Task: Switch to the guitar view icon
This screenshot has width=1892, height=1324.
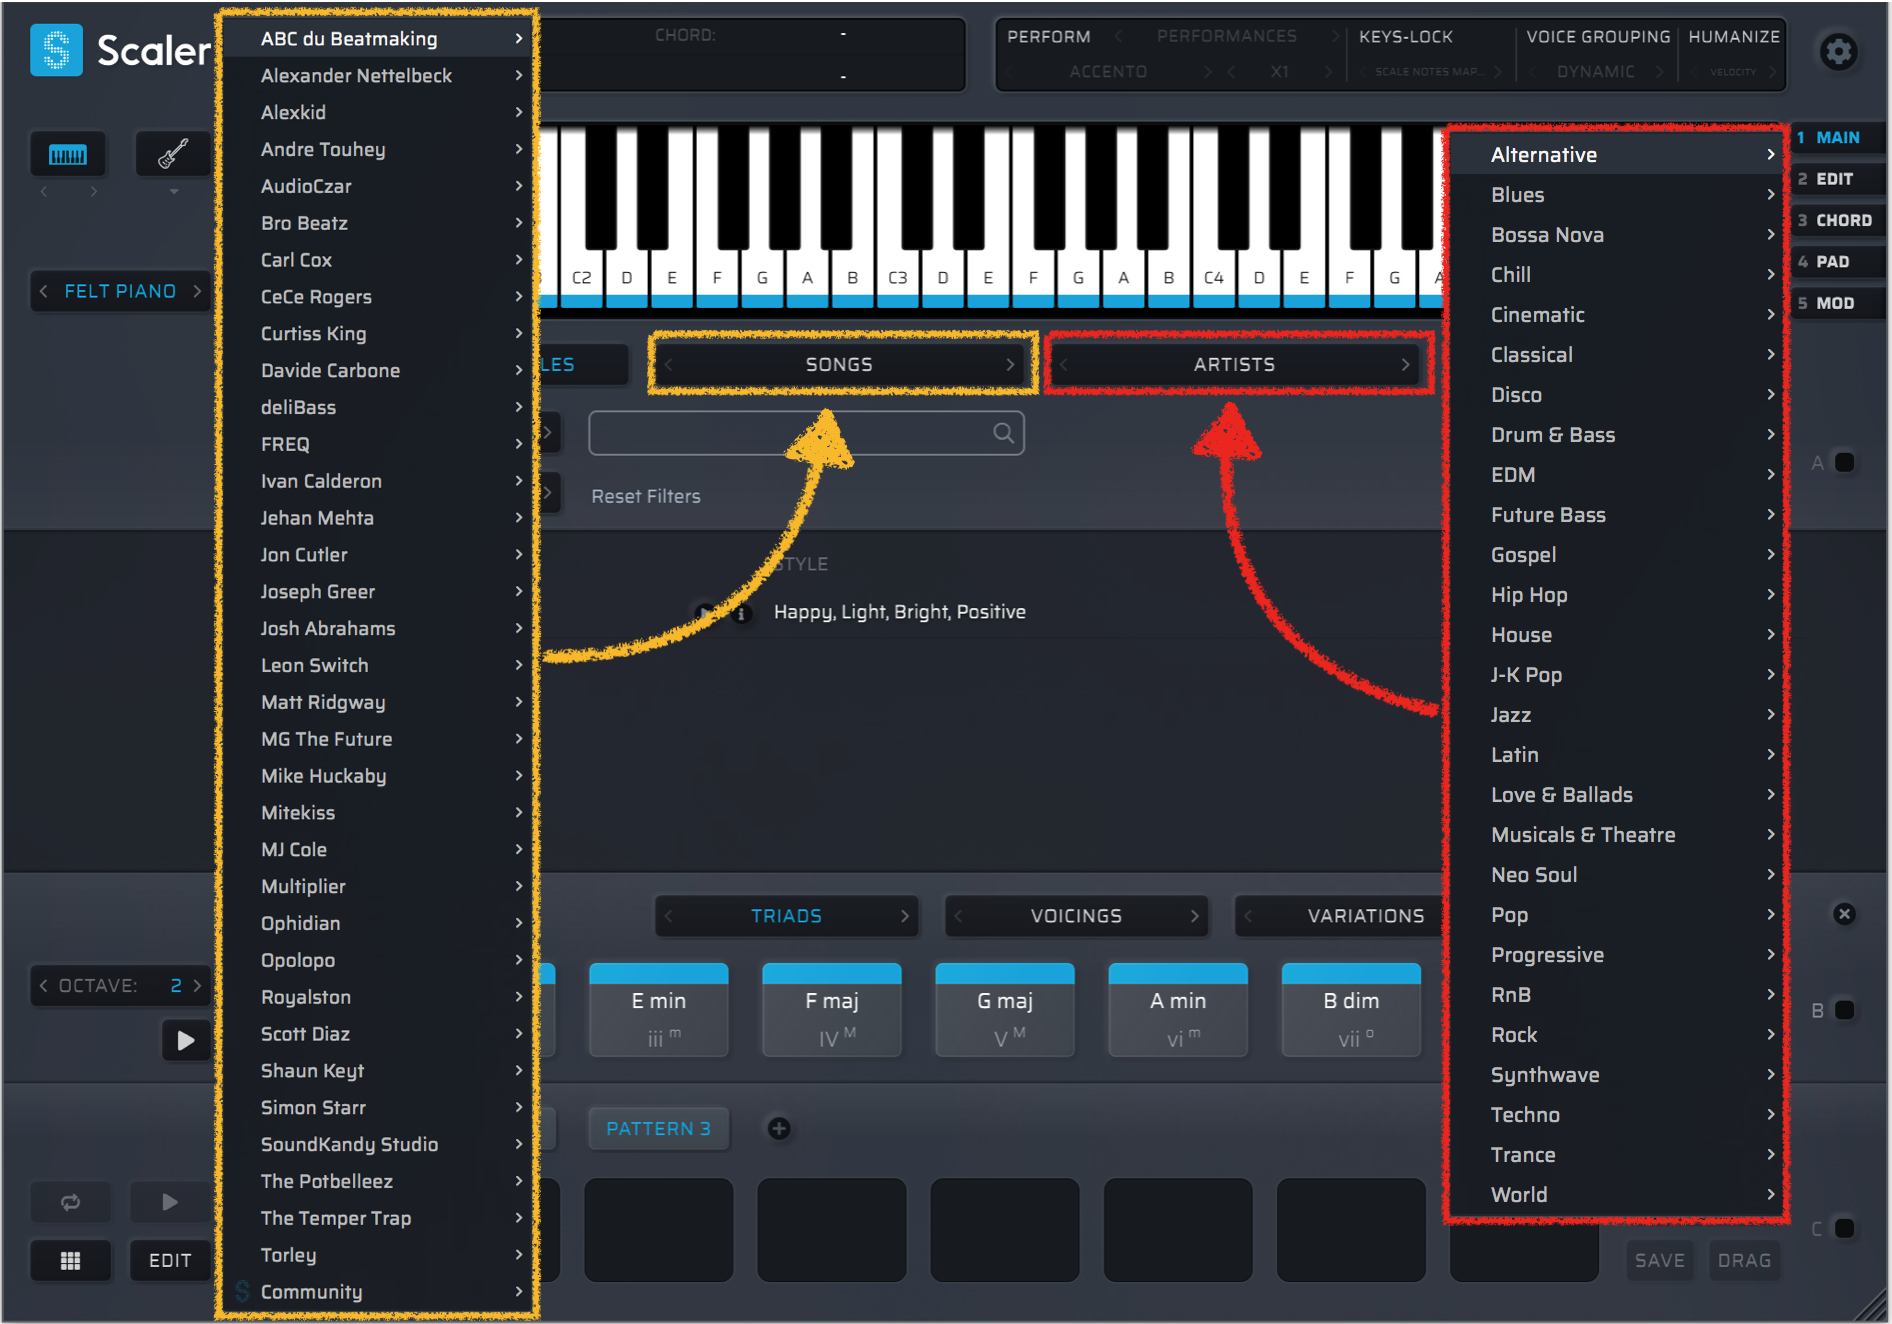Action: pyautogui.click(x=173, y=155)
